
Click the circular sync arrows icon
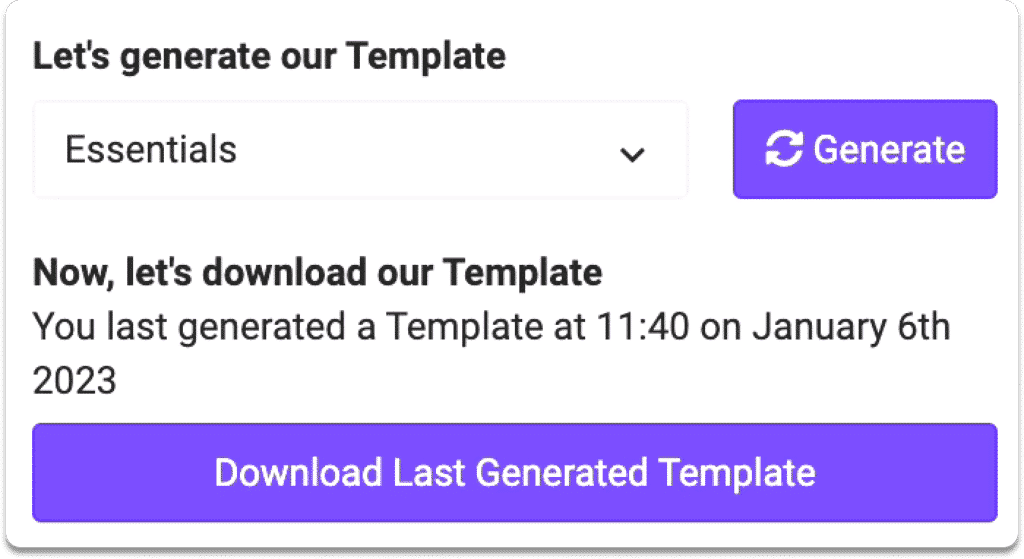point(784,149)
